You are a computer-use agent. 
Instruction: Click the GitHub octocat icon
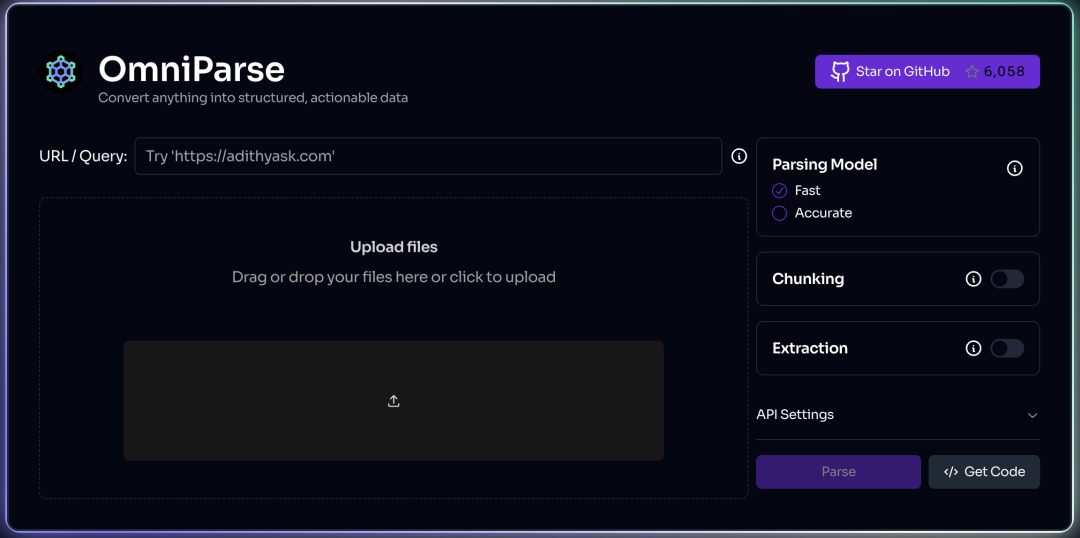(840, 72)
